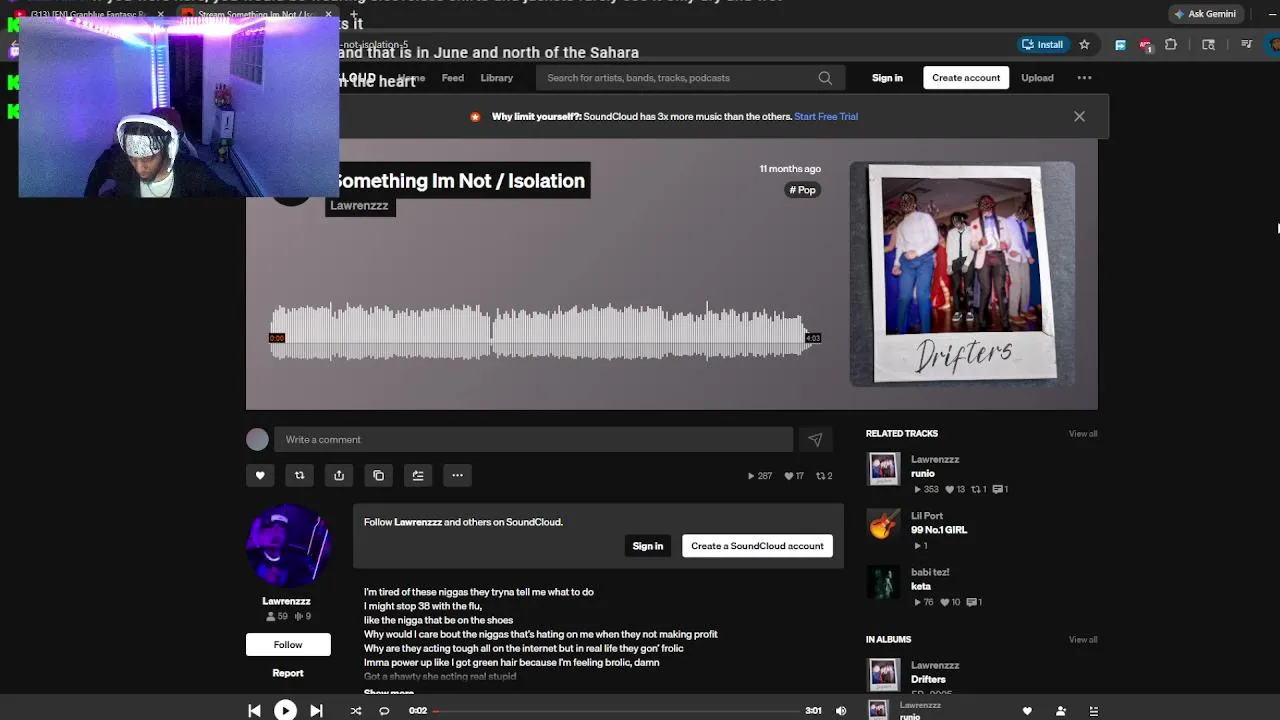This screenshot has height=720, width=1280.
Task: Open the Upload page
Action: pyautogui.click(x=1037, y=78)
